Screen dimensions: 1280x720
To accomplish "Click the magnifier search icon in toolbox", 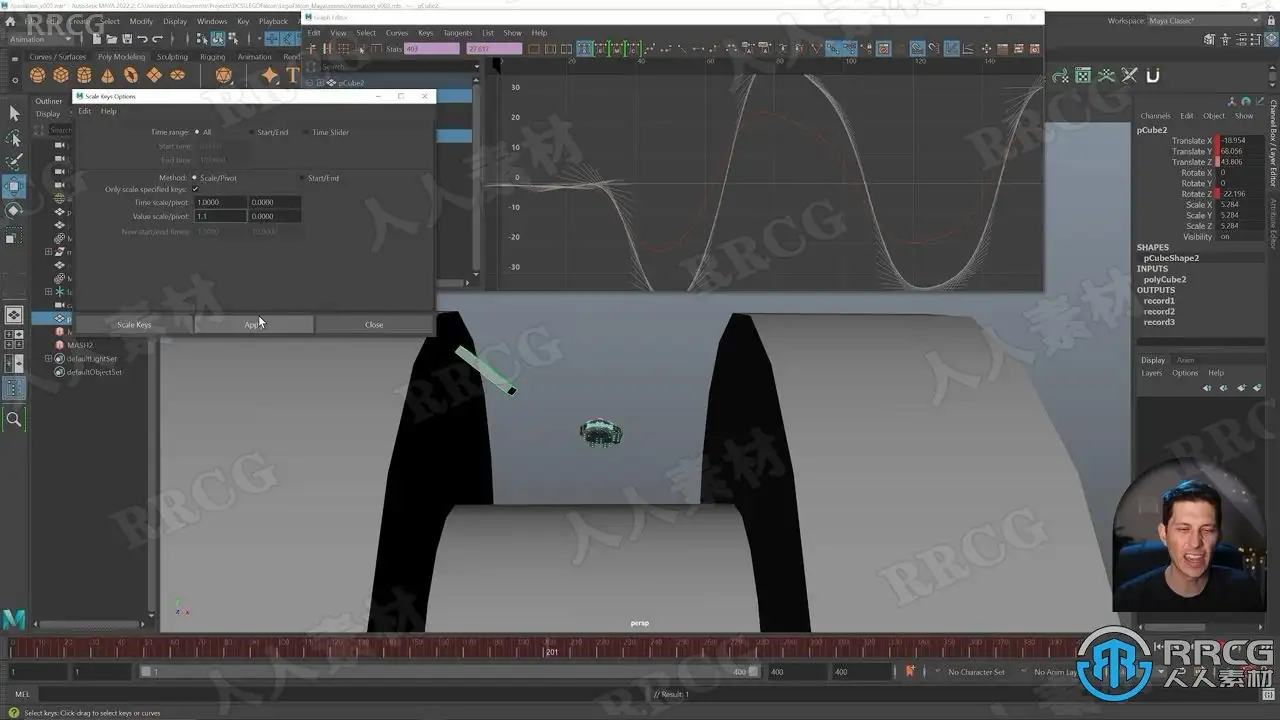I will tap(14, 419).
